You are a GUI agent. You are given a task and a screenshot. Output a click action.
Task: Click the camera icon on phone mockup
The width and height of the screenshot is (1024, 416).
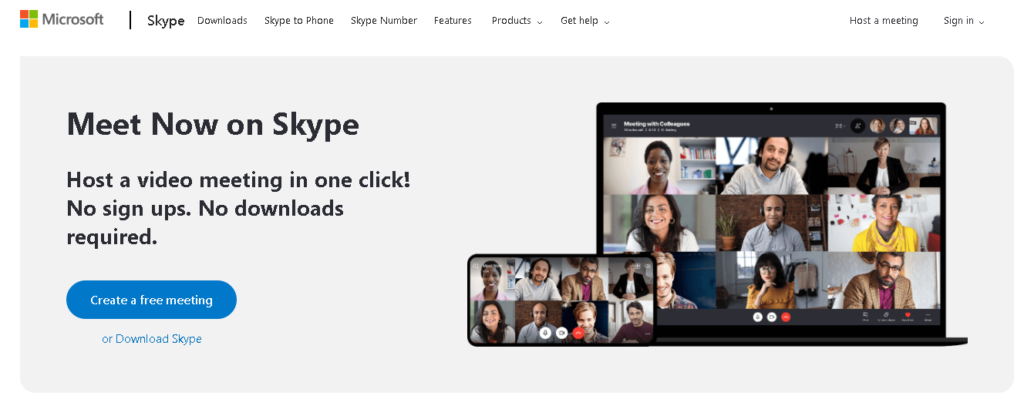pyautogui.click(x=562, y=333)
